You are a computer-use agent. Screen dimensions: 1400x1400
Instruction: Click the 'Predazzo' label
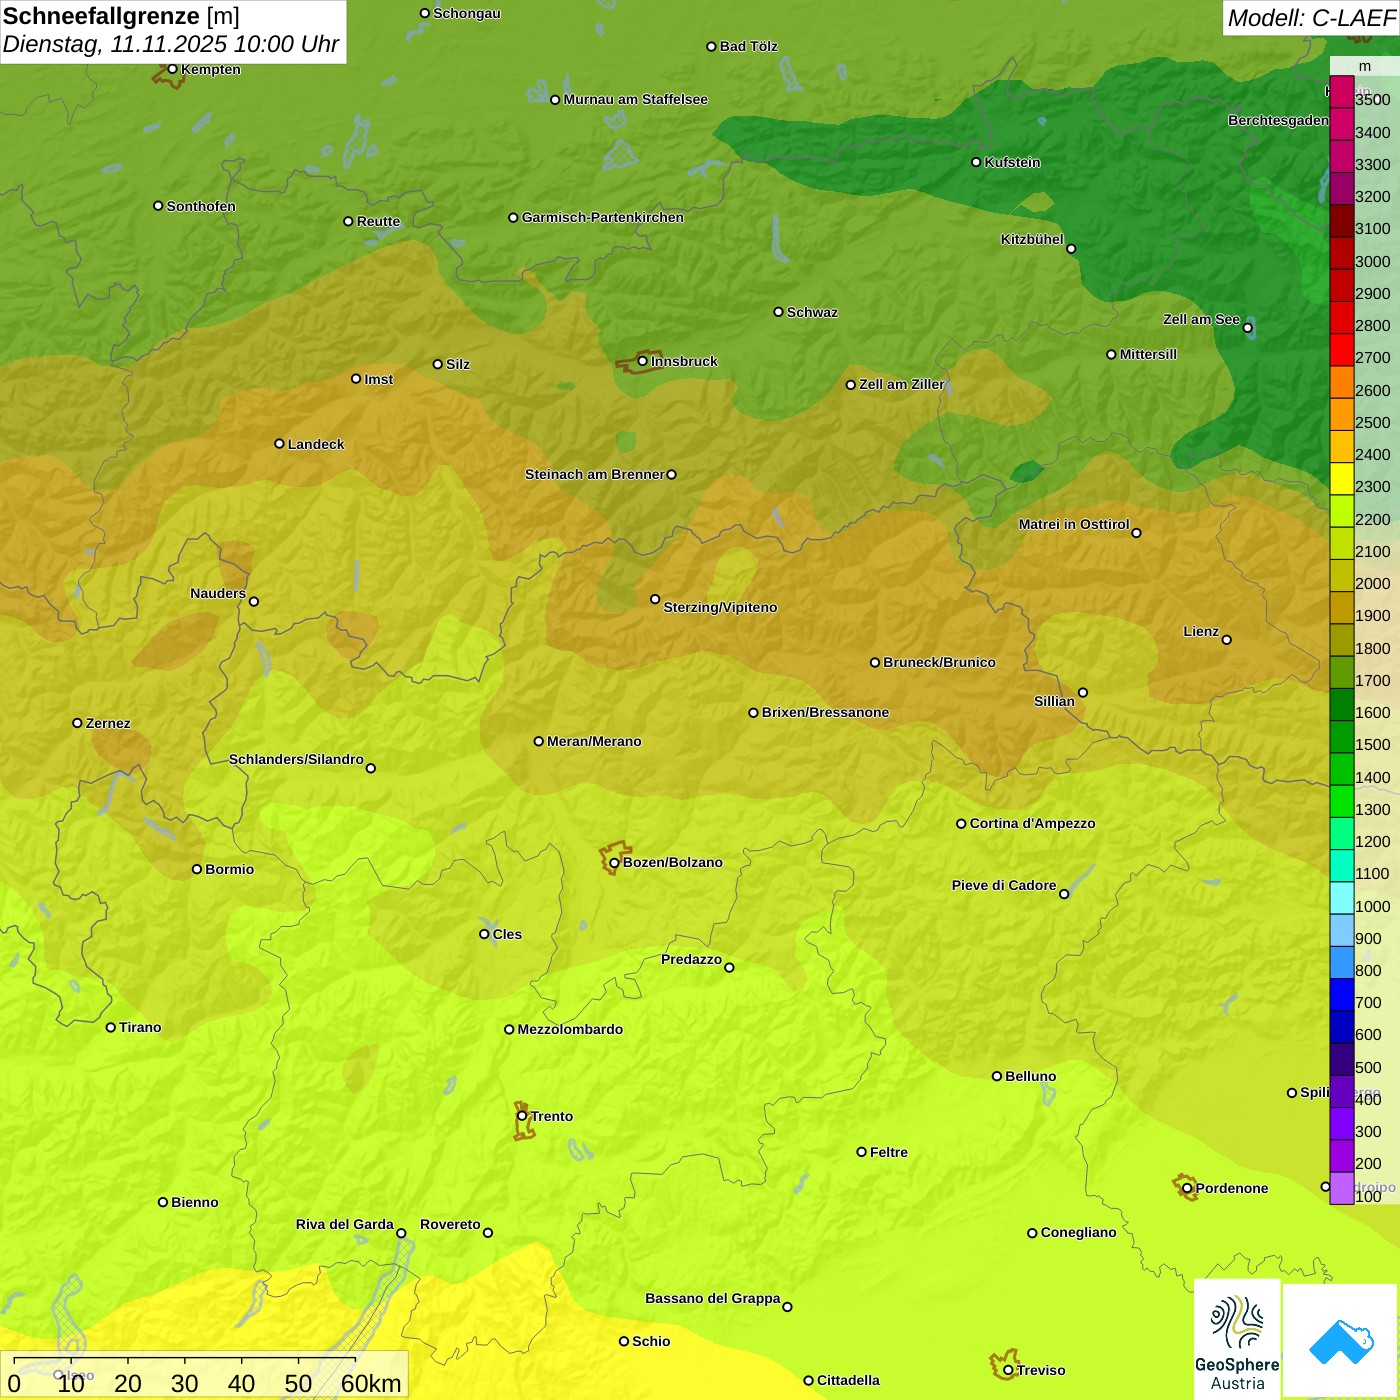[x=691, y=959]
